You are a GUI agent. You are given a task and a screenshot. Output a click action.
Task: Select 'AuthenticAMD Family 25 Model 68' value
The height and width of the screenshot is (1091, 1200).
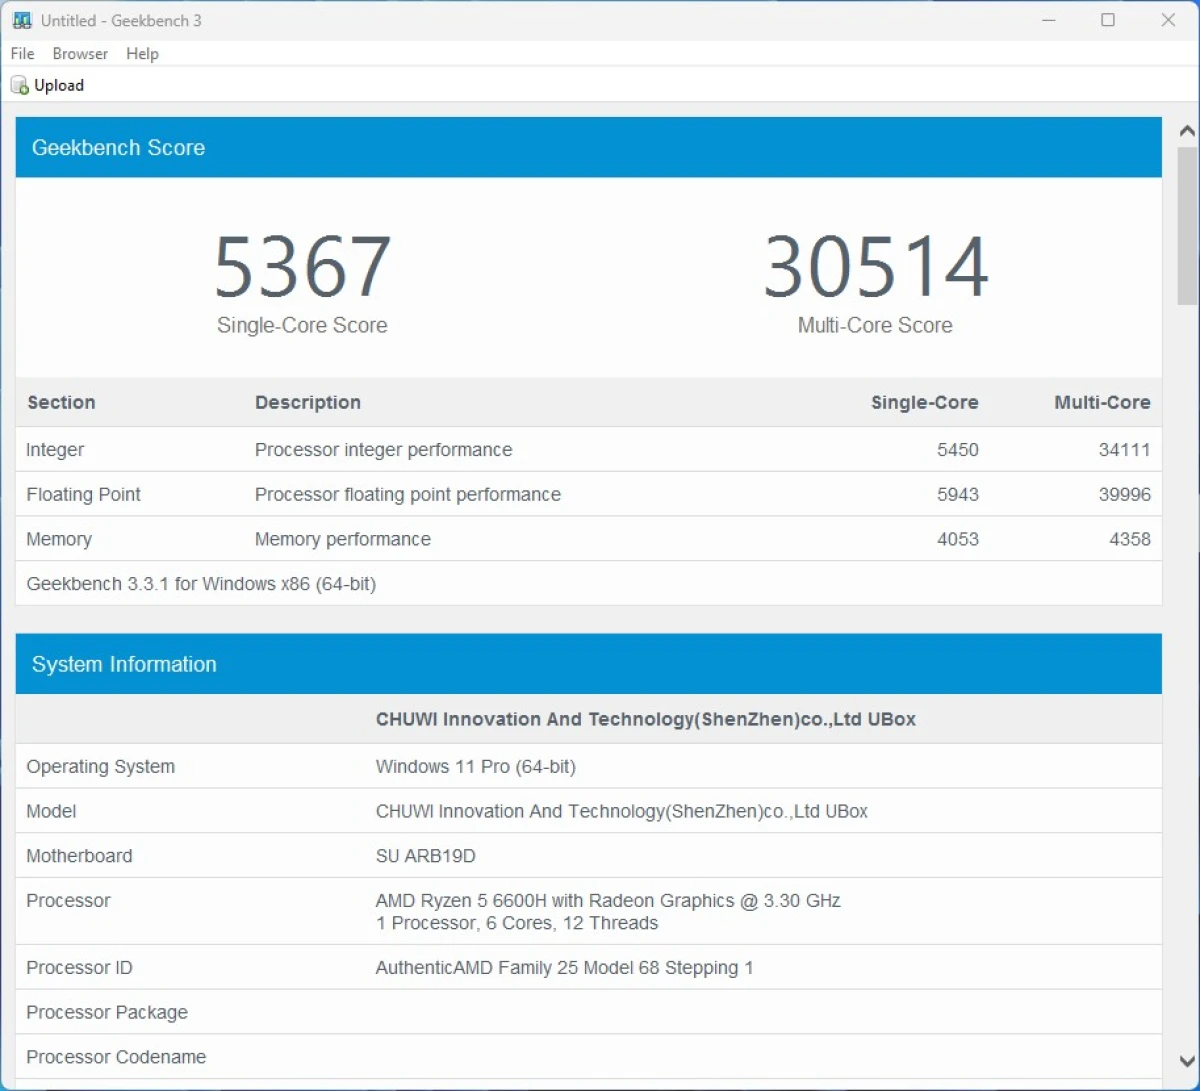[x=565, y=968]
